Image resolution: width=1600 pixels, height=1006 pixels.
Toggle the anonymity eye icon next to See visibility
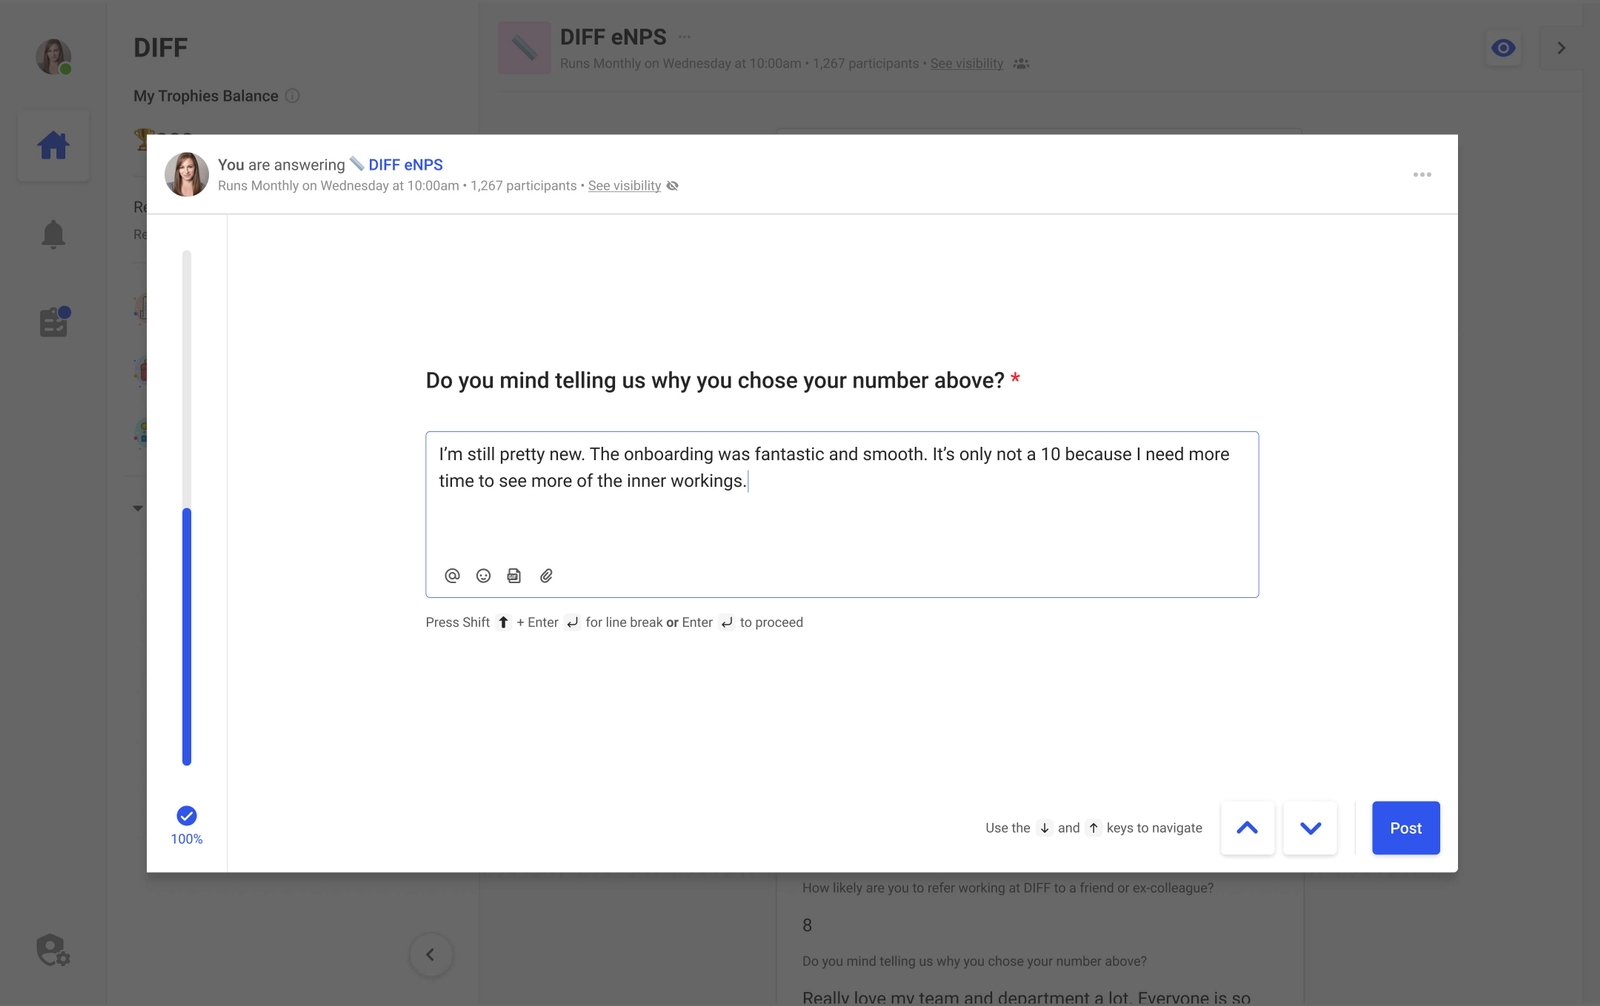click(672, 185)
